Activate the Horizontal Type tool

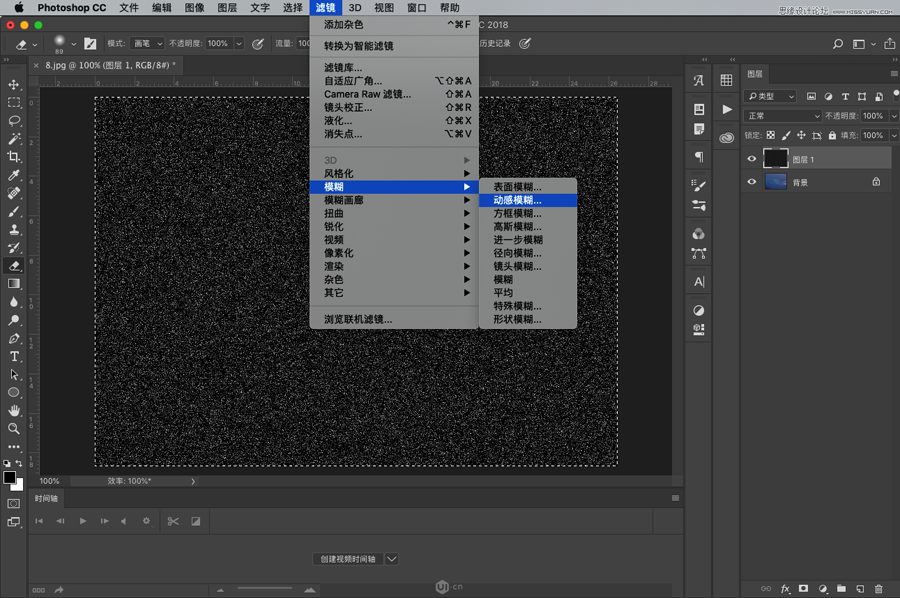[14, 356]
